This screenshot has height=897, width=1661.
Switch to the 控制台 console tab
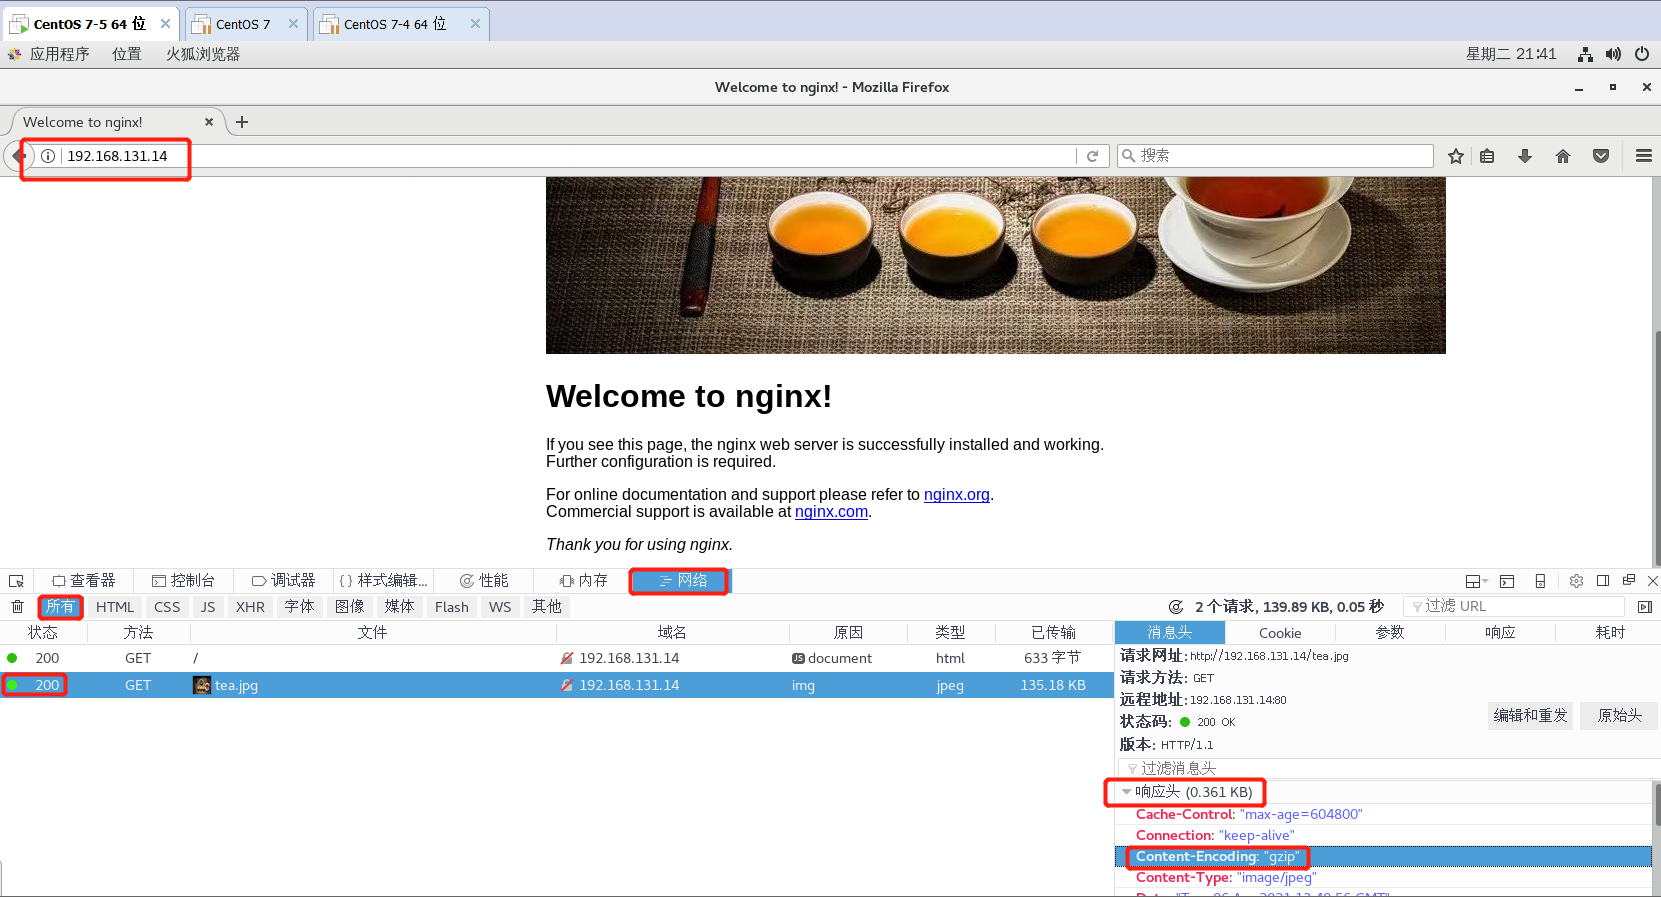click(183, 581)
